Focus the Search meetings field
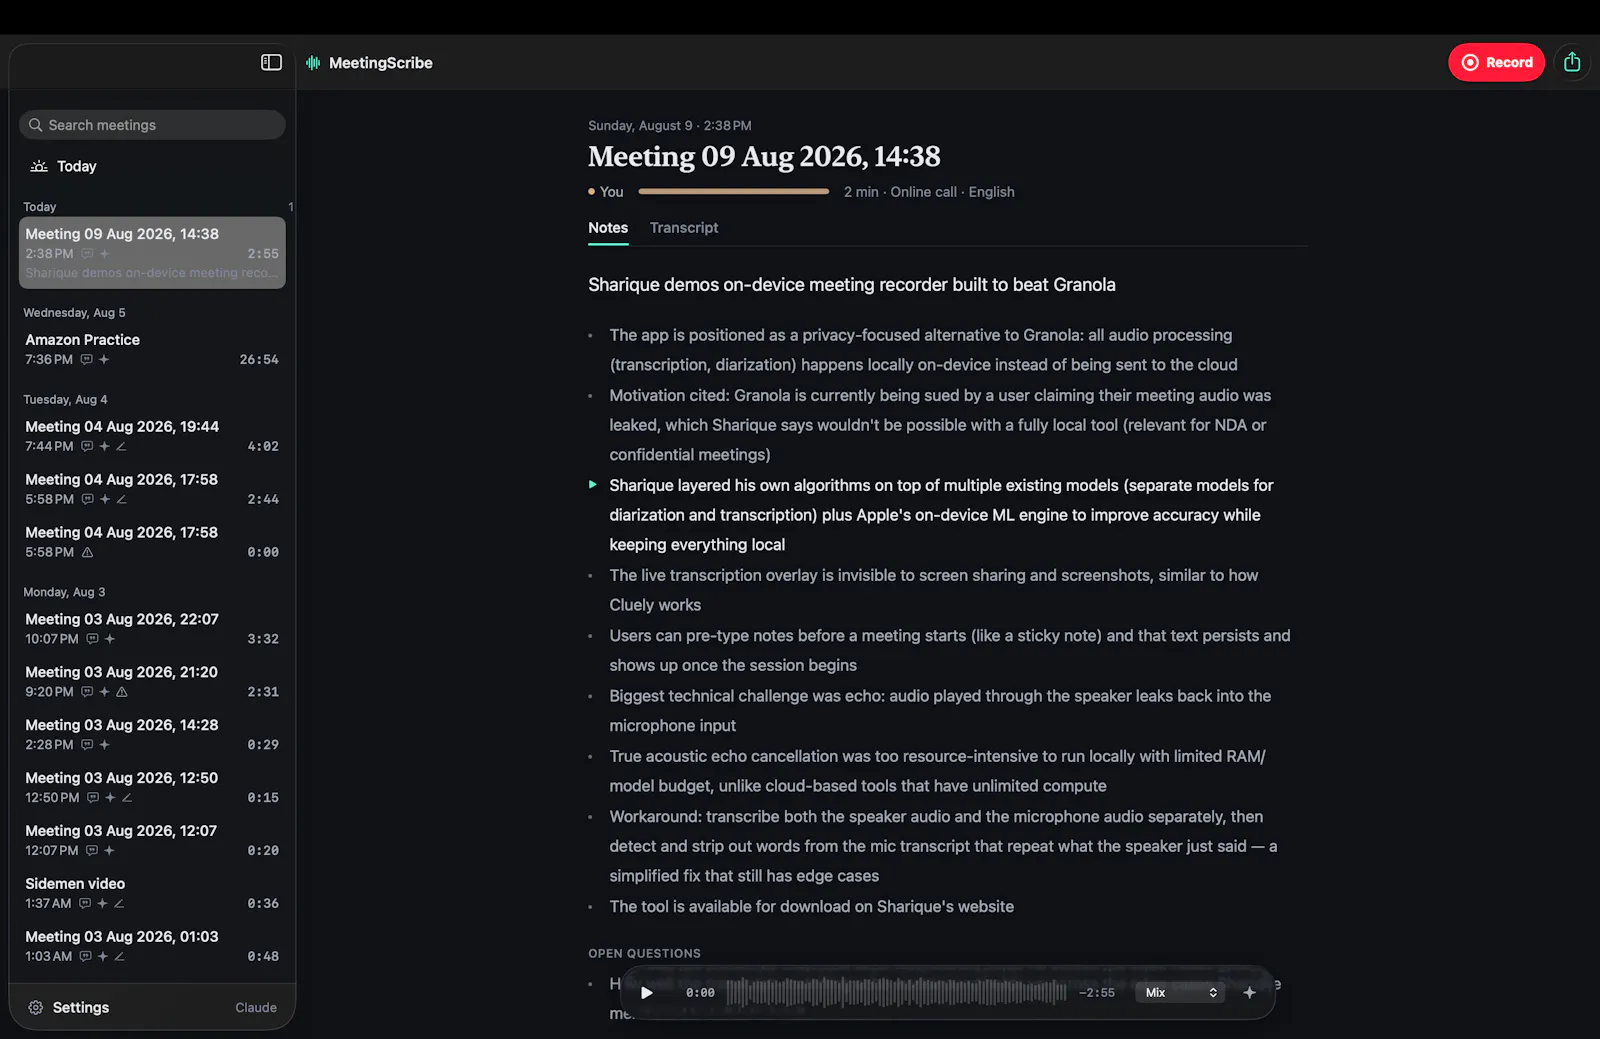Screen dimensions: 1600x1039 coord(152,125)
